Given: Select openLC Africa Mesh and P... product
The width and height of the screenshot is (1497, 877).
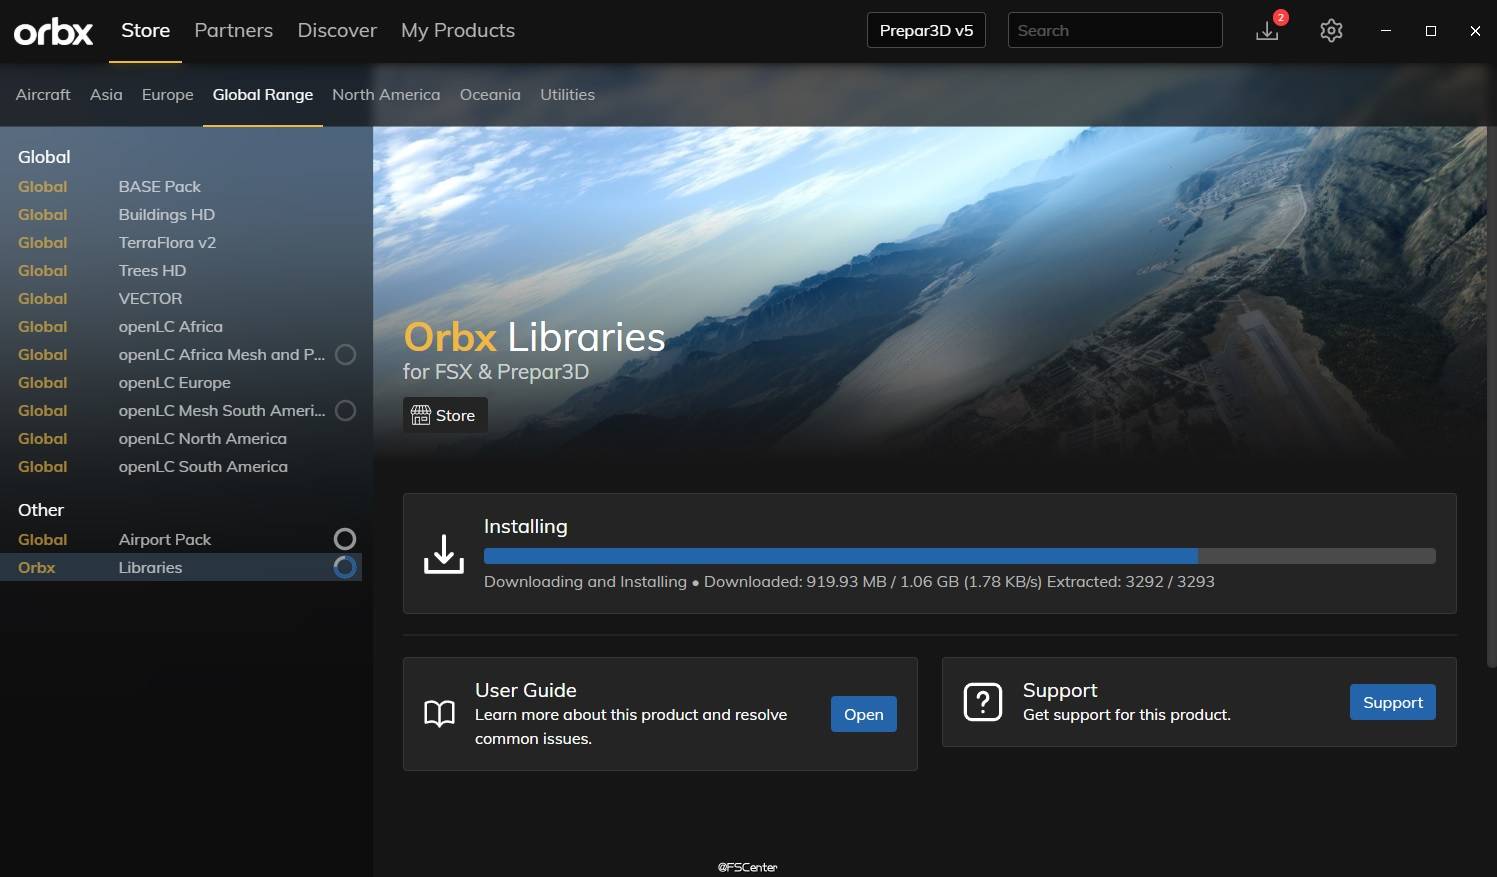Looking at the screenshot, I should 180,354.
